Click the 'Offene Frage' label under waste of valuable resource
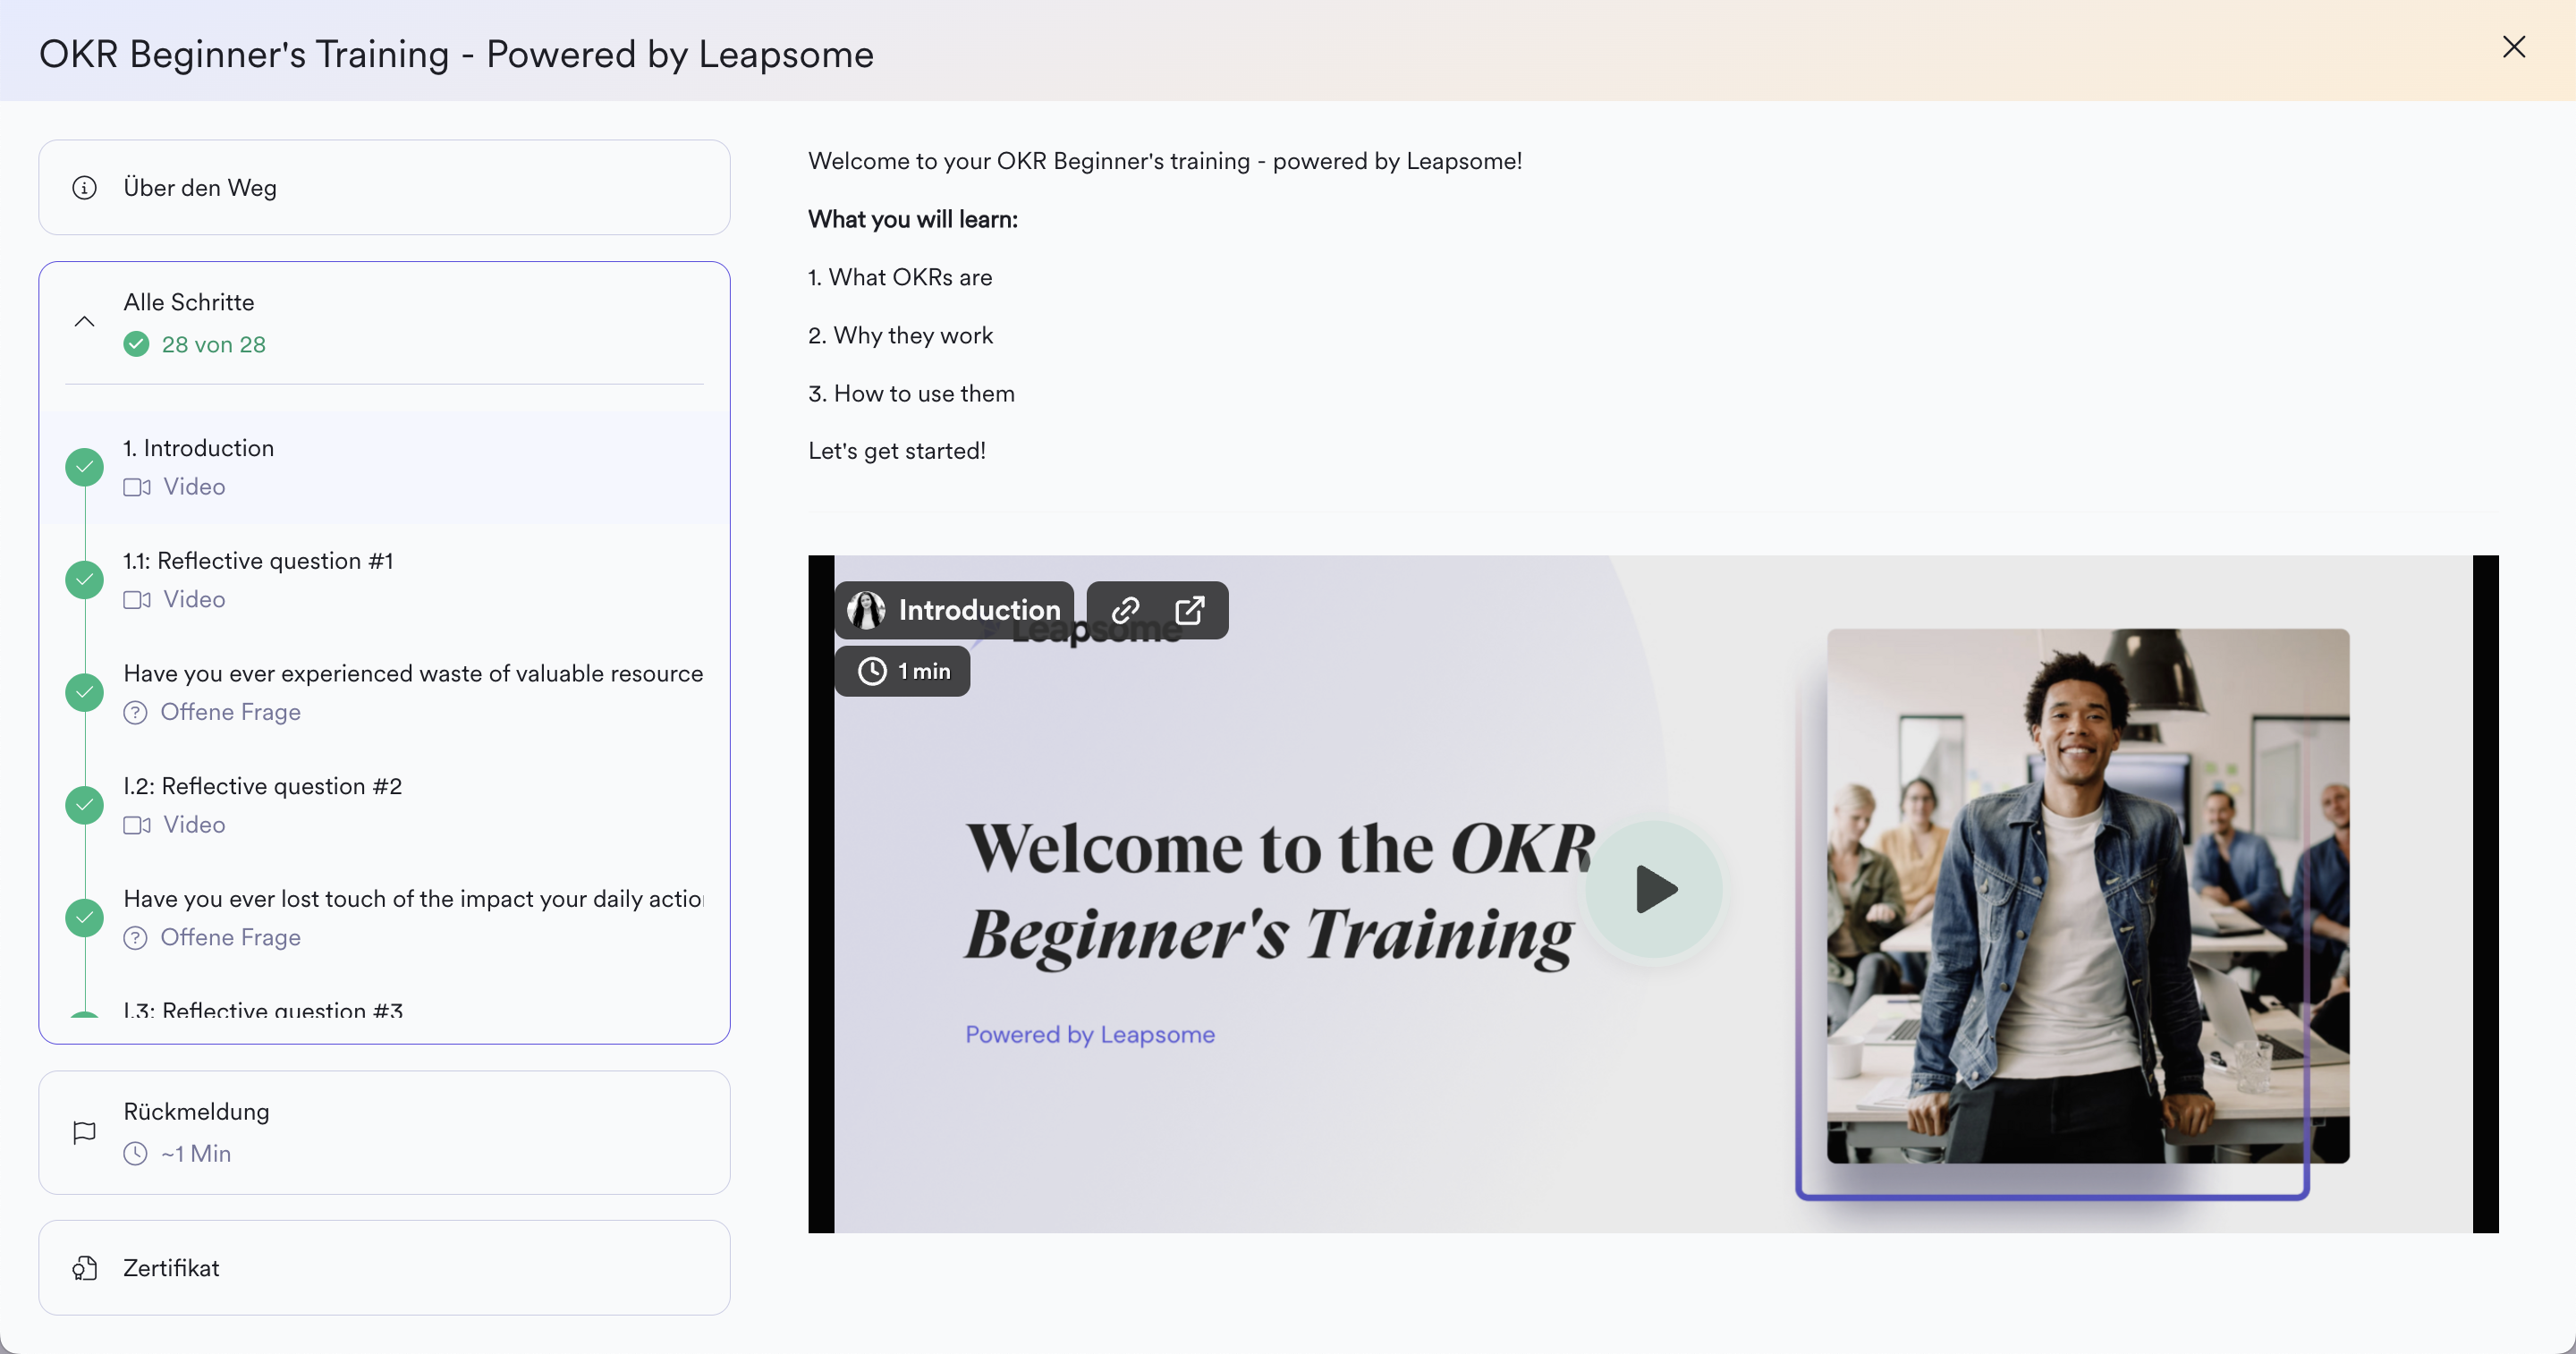 coord(230,712)
